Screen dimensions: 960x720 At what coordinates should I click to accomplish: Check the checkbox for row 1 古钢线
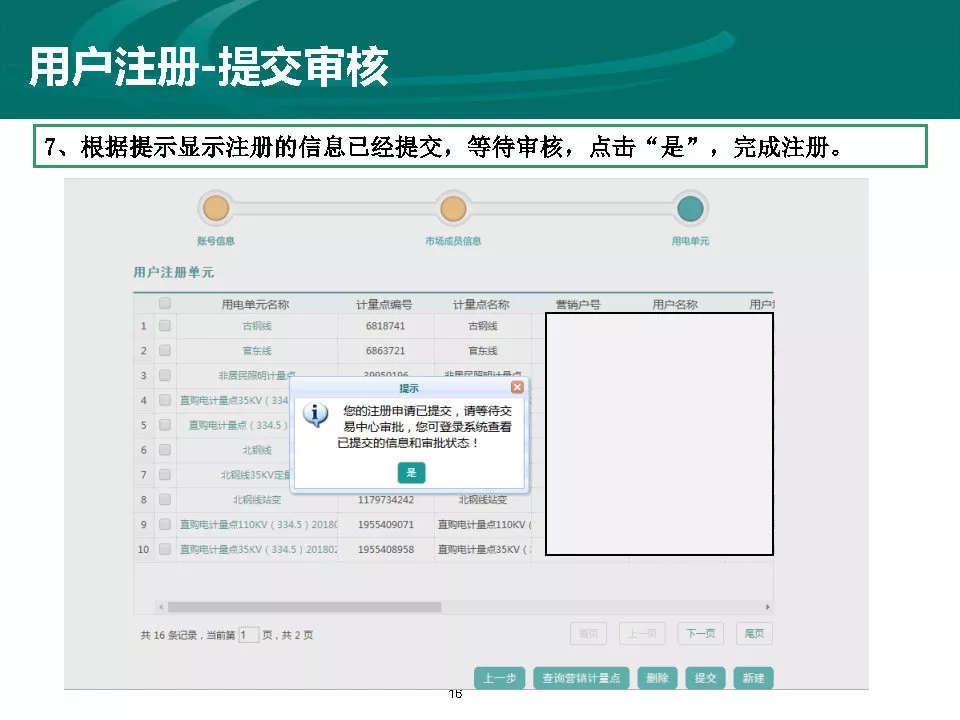pos(165,326)
